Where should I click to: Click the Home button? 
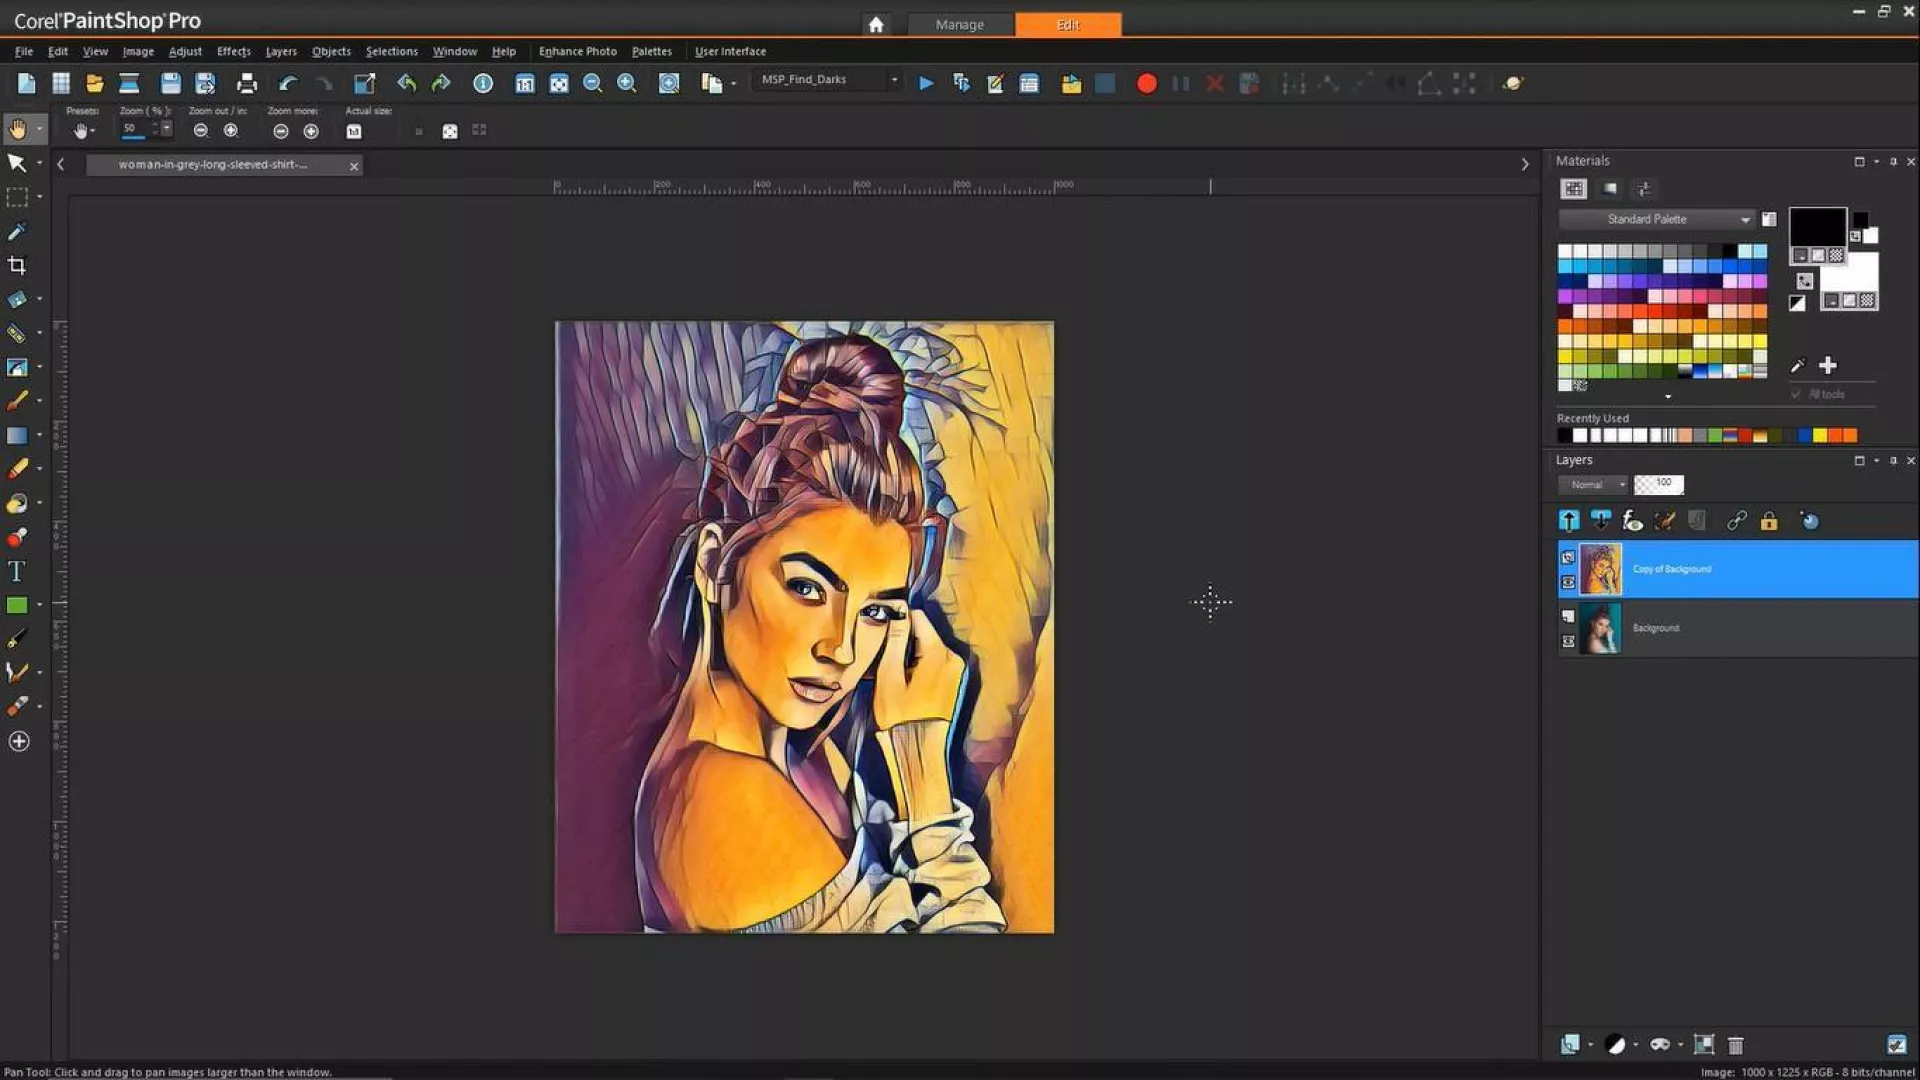click(x=876, y=24)
